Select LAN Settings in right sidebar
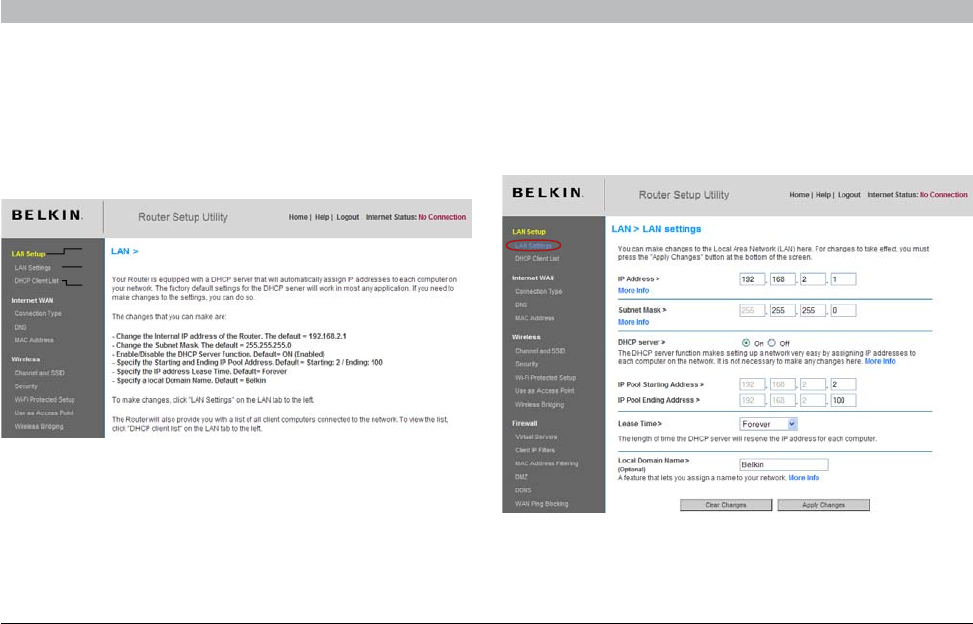Screen dimensions: 973x624 point(533,246)
